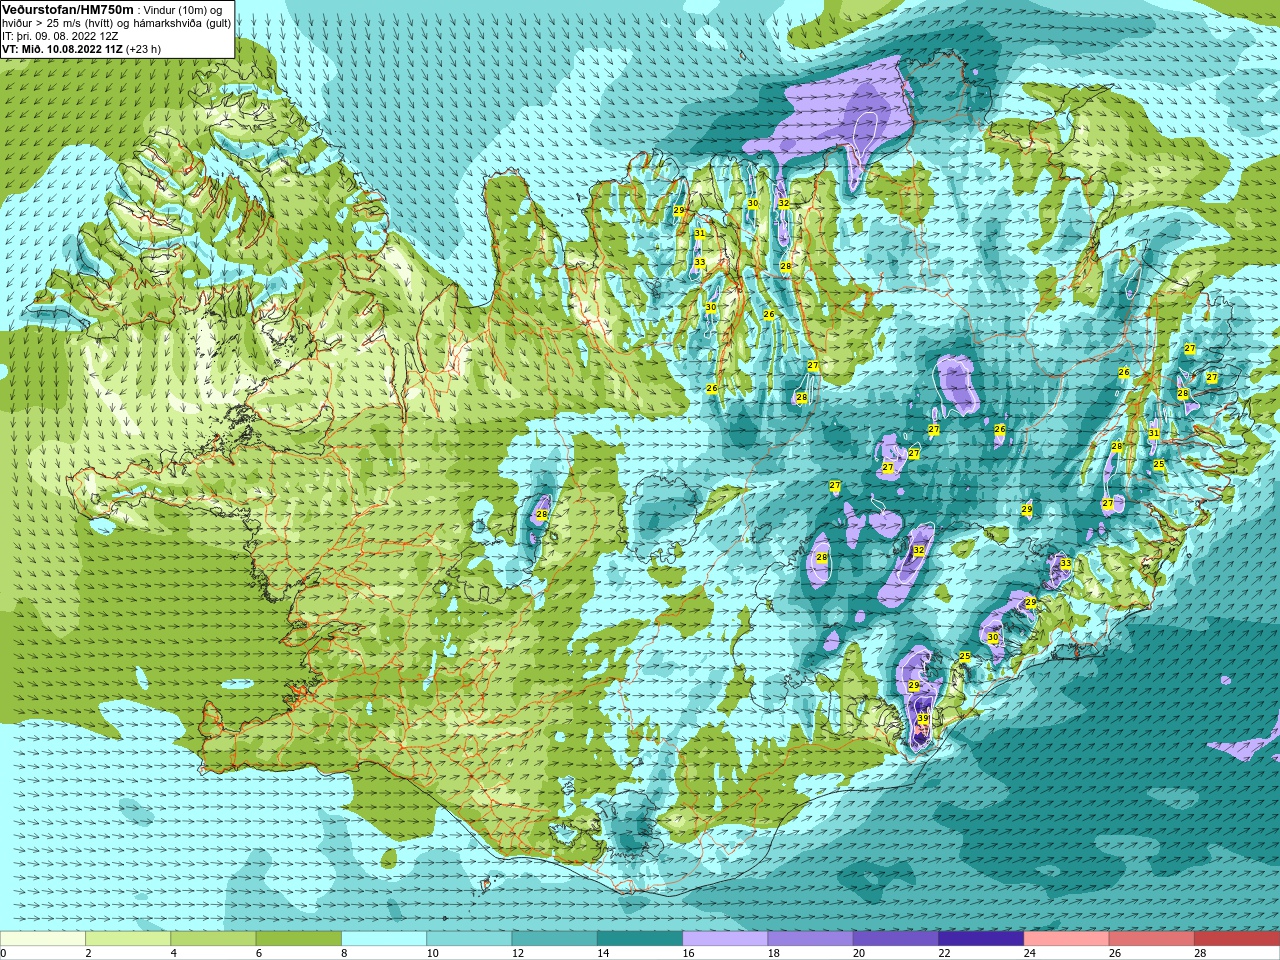Screen dimensions: 1280x960
Task: Click the legend scale label '18'
Action: pos(773,953)
